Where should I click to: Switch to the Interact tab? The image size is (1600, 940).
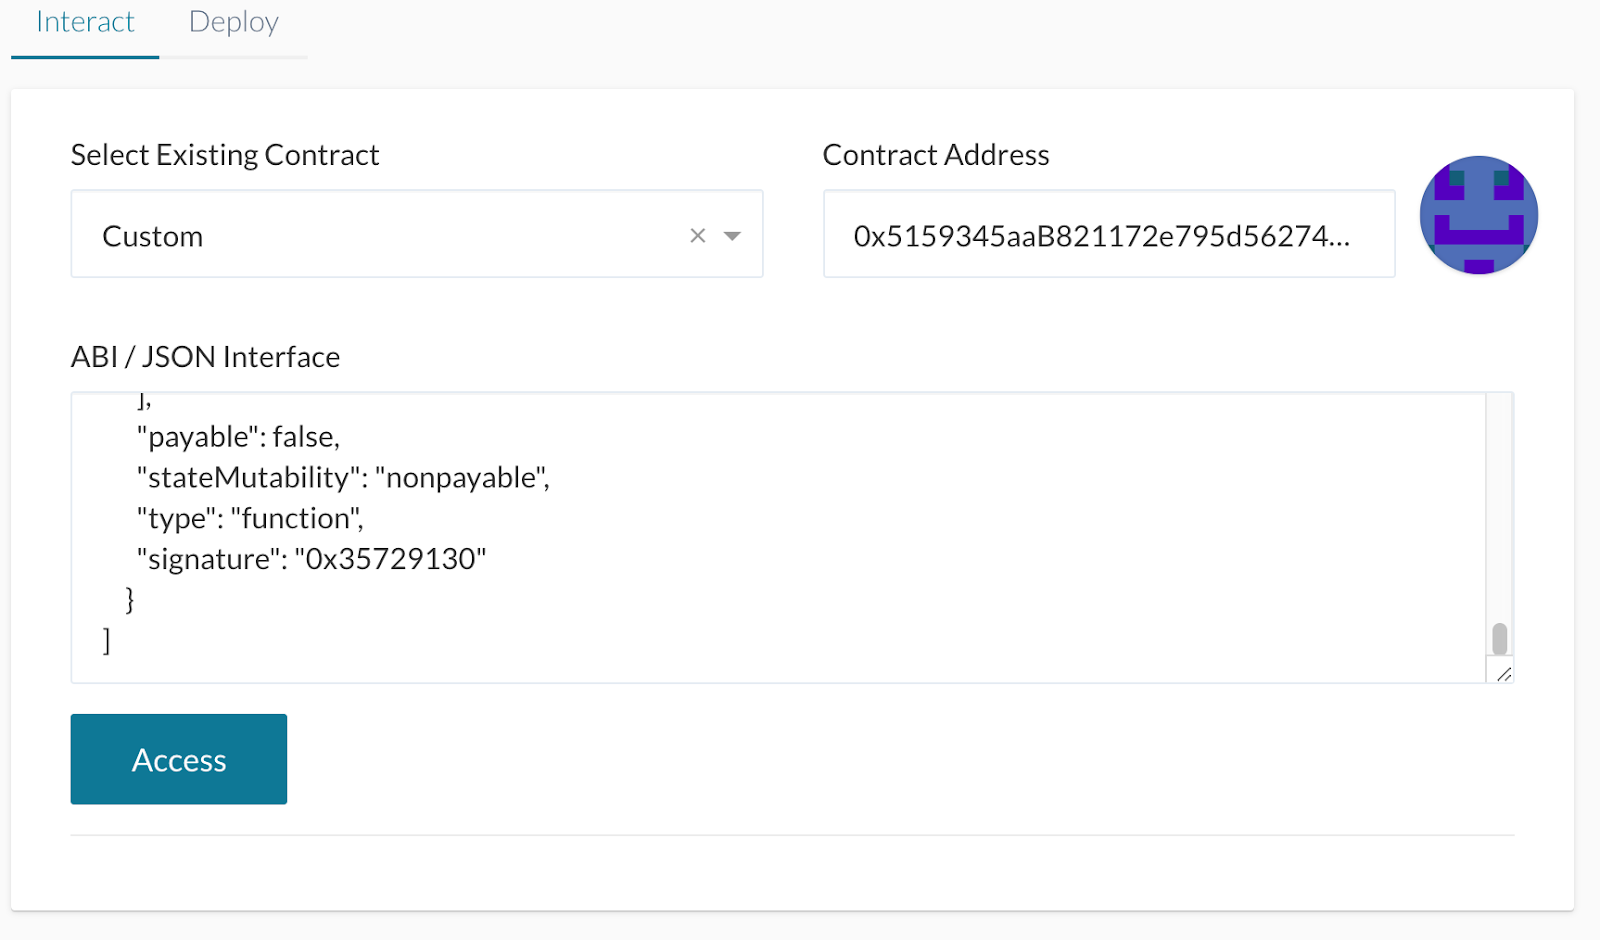85,23
